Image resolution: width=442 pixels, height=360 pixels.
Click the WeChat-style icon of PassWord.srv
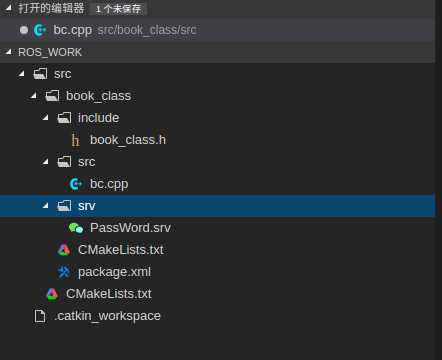pos(76,228)
